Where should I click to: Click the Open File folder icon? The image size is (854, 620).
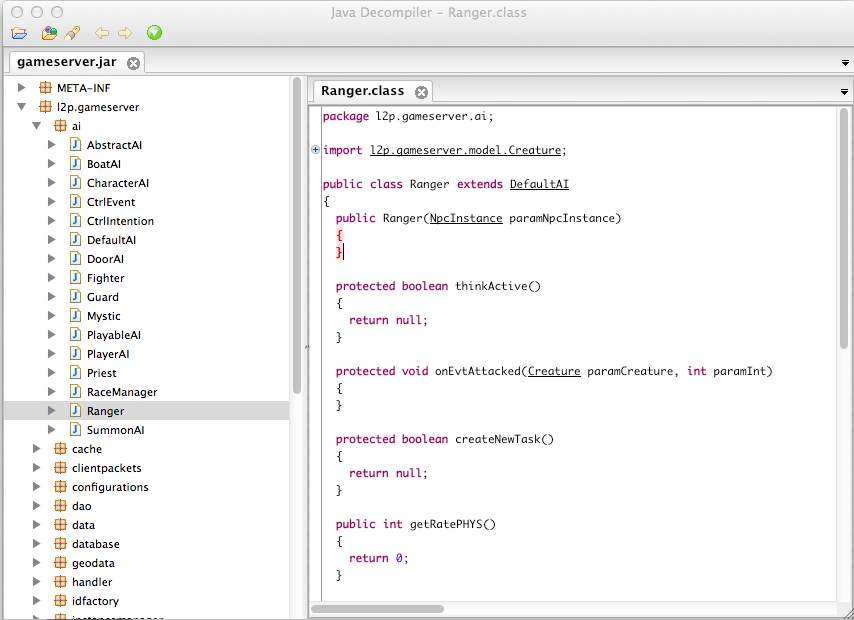[x=19, y=34]
